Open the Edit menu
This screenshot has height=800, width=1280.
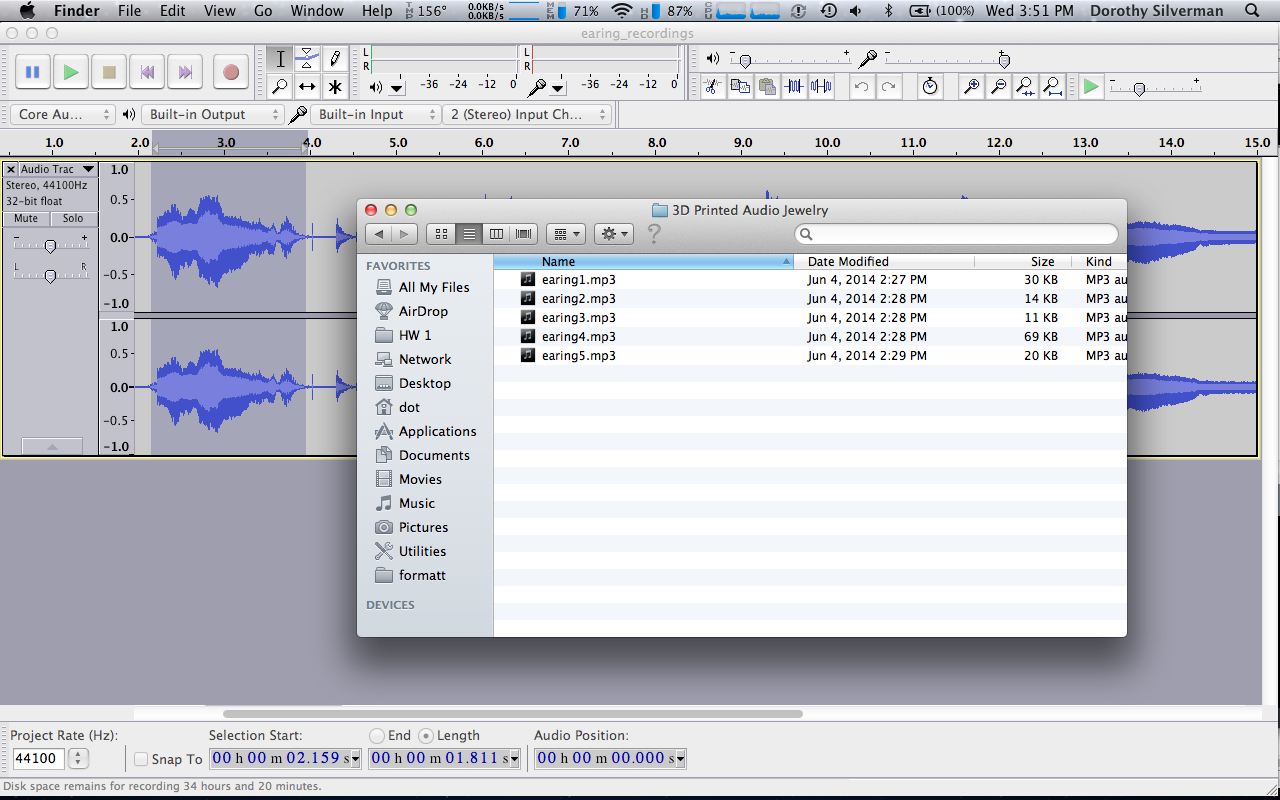(x=173, y=11)
